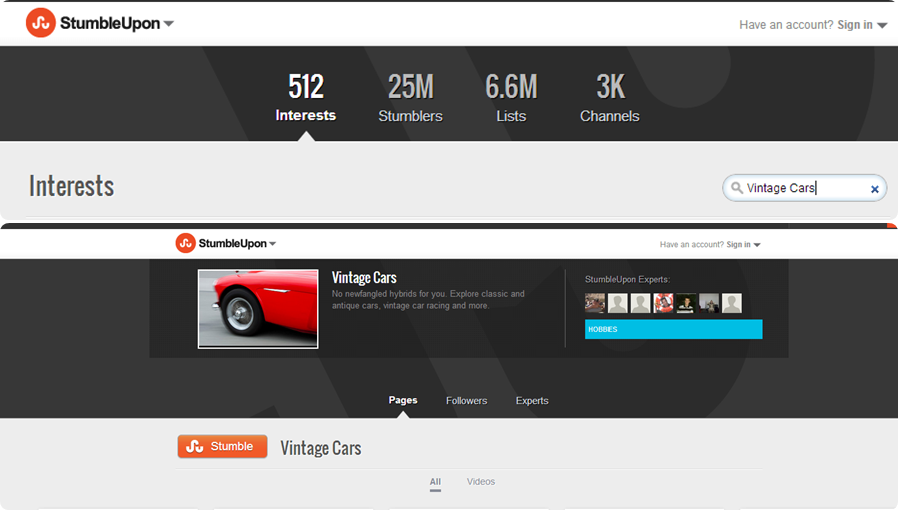Viewport: 898px width, 510px height.
Task: Open the first expert avatar
Action: pos(595,303)
